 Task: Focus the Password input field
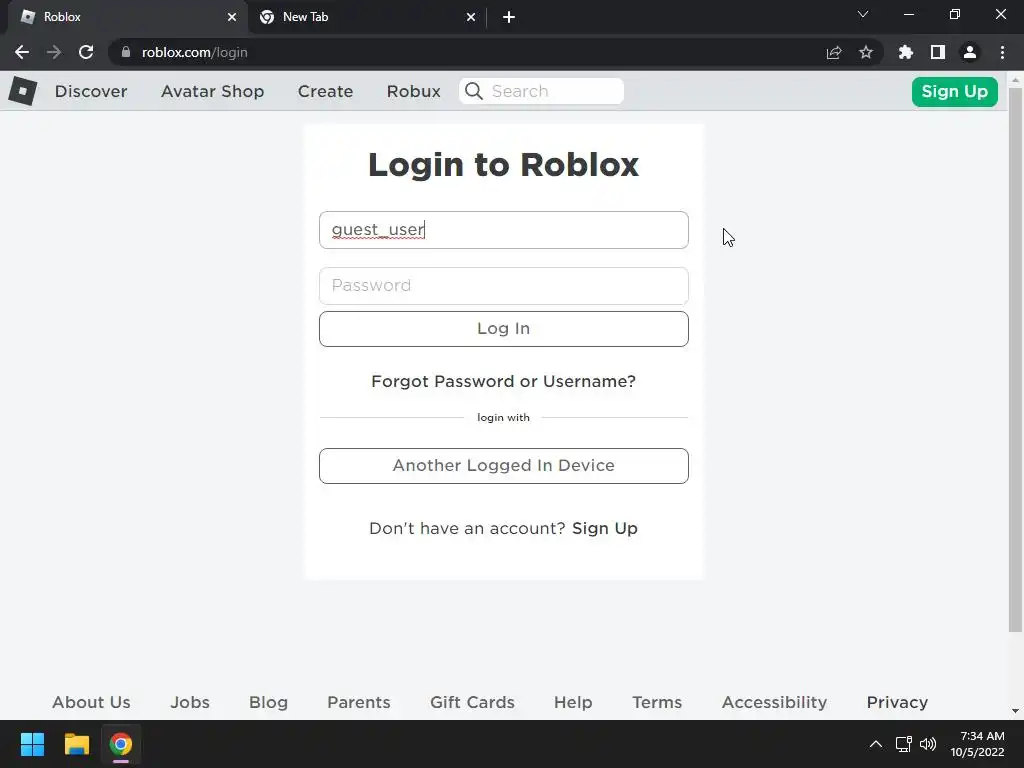(x=504, y=285)
